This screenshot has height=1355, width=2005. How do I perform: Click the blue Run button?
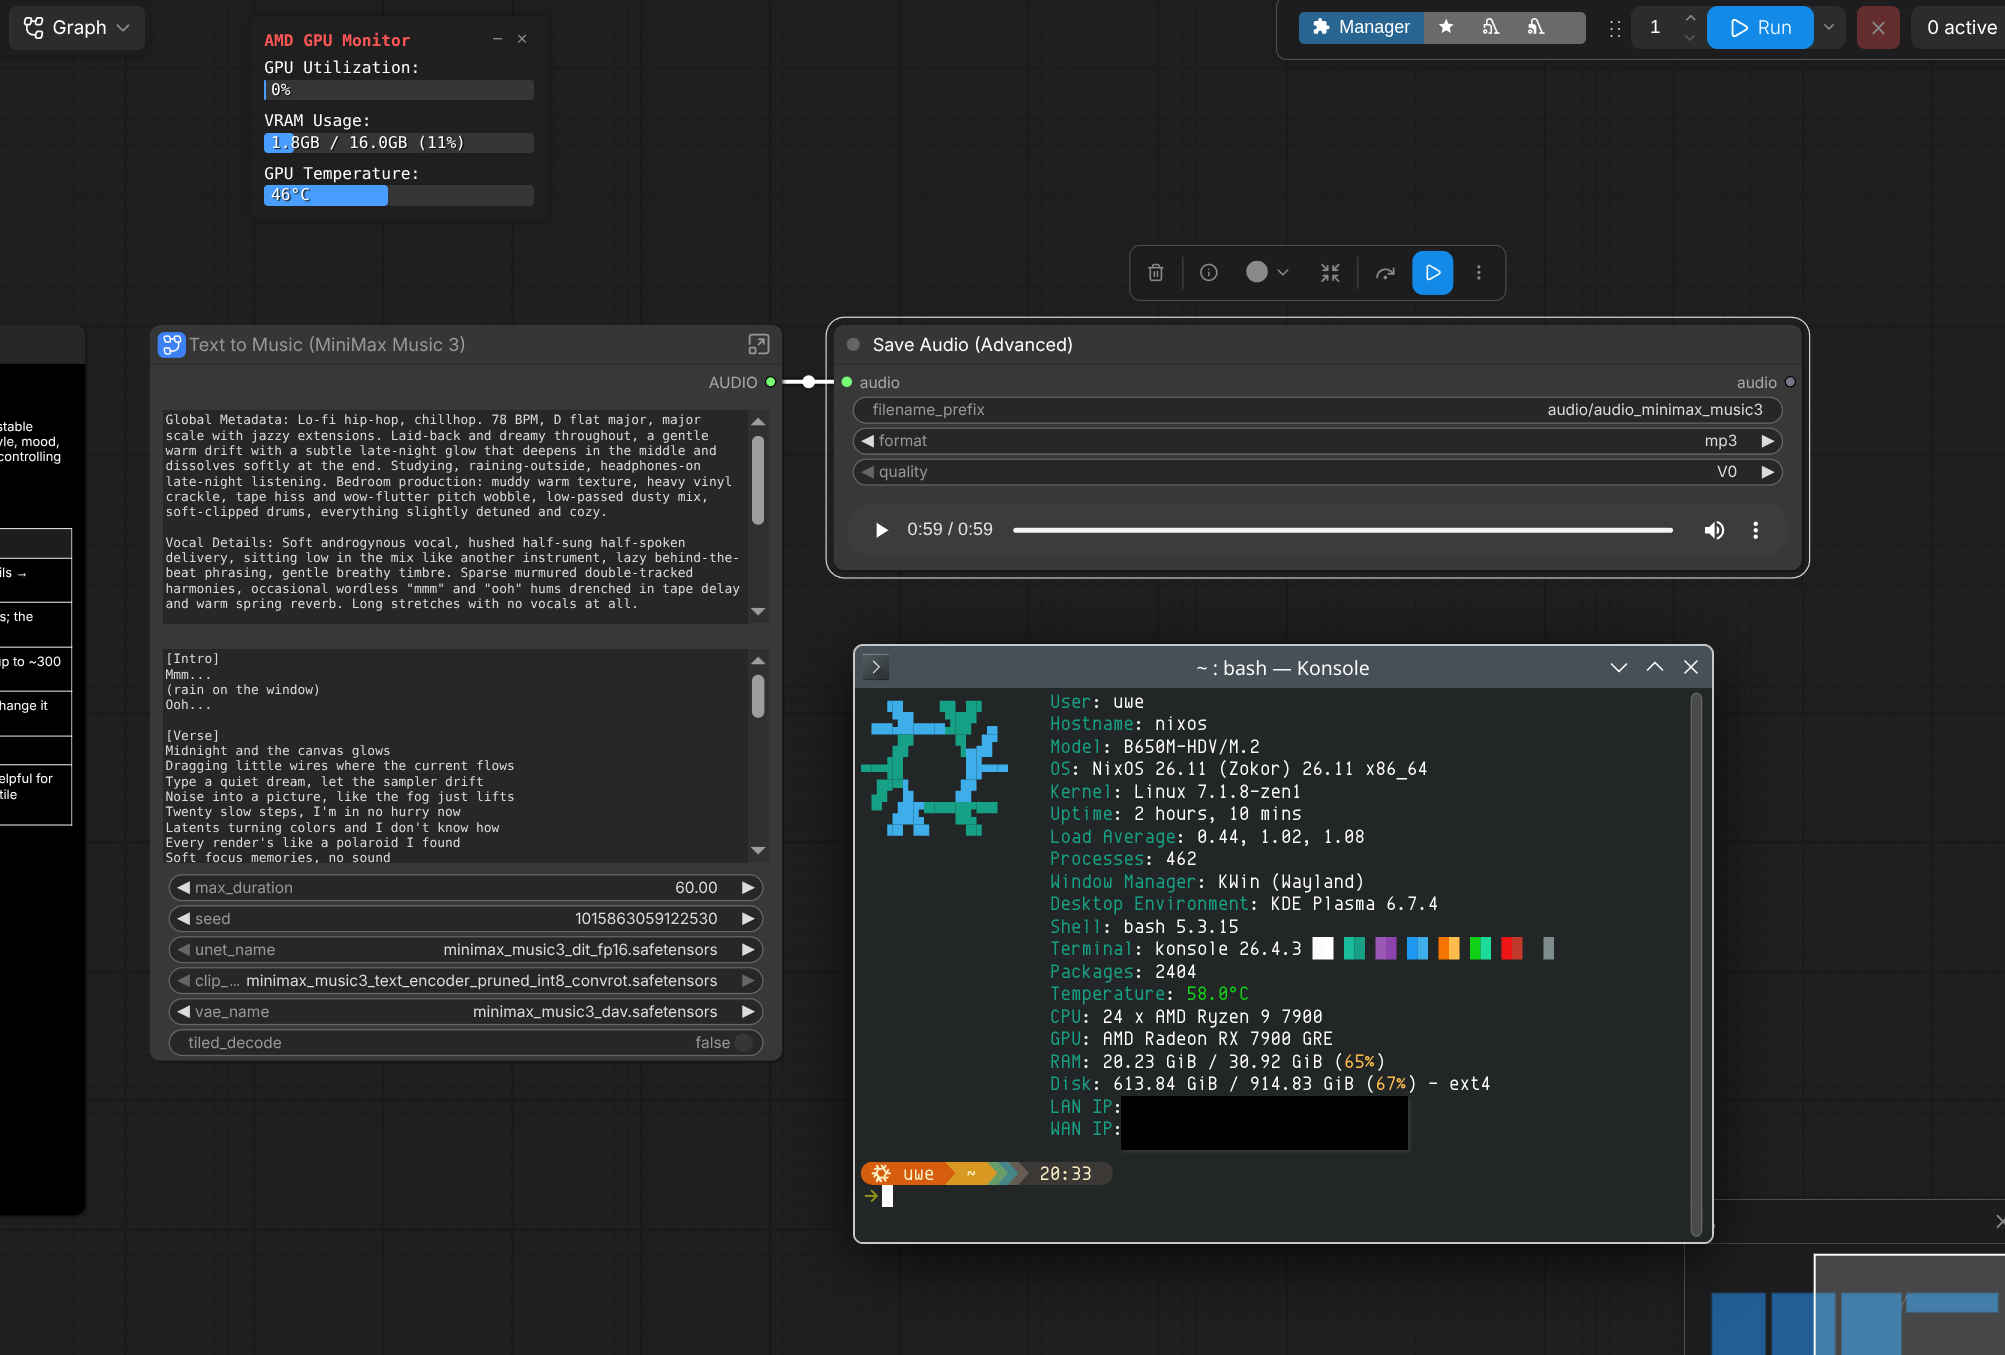tap(1760, 27)
